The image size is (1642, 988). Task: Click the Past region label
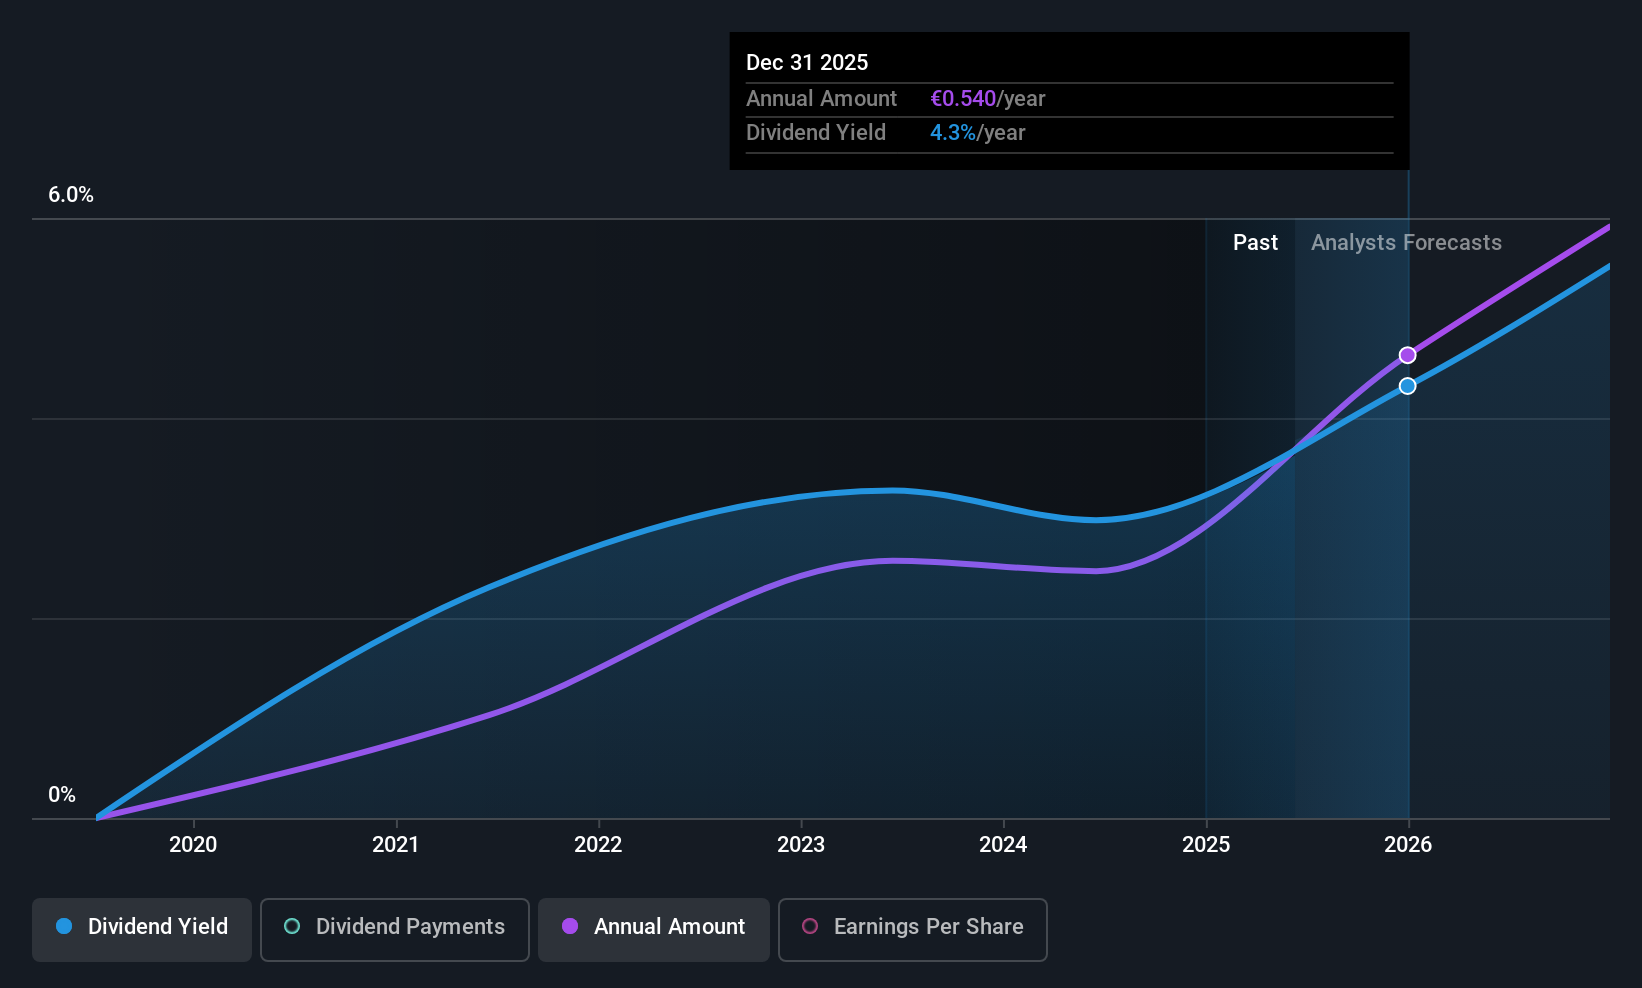pos(1255,243)
